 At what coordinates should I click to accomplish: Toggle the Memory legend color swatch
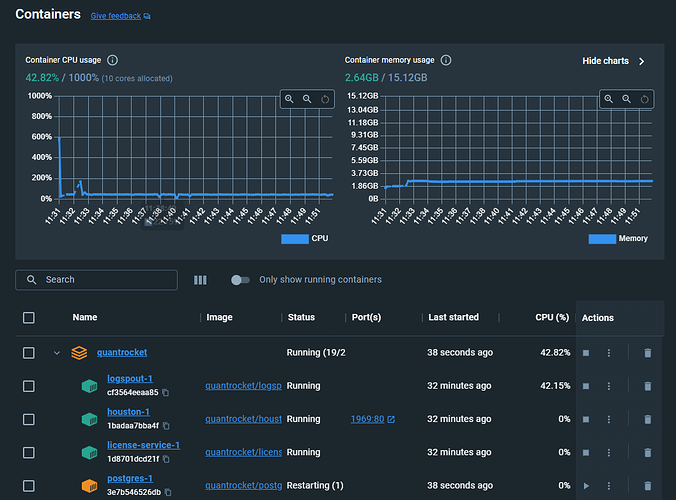pos(602,239)
